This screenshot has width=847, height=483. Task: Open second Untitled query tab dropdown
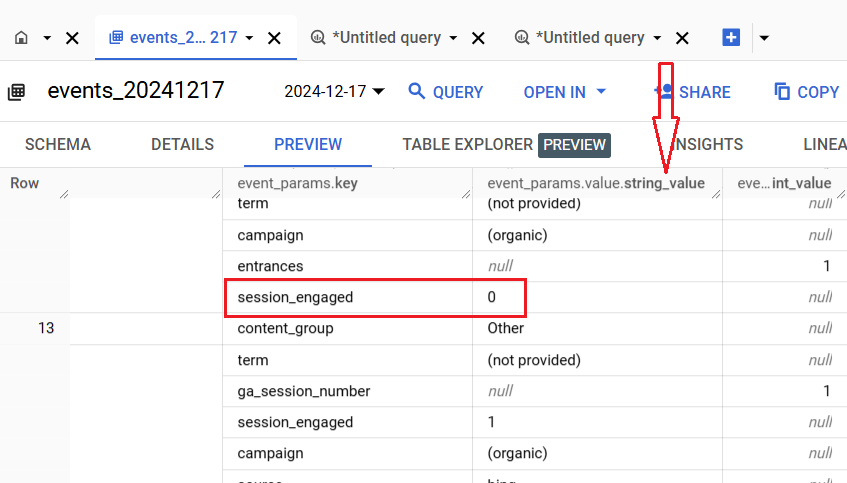coord(657,38)
